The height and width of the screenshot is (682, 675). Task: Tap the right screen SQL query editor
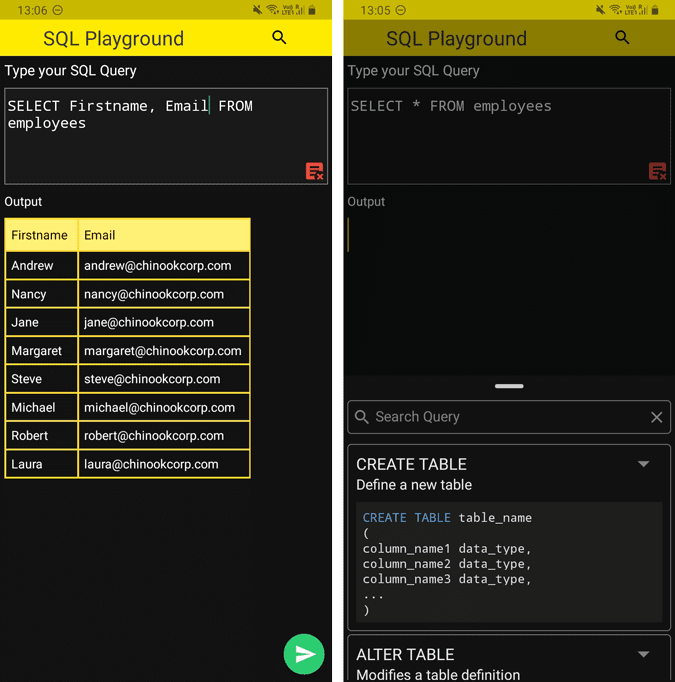pos(509,136)
